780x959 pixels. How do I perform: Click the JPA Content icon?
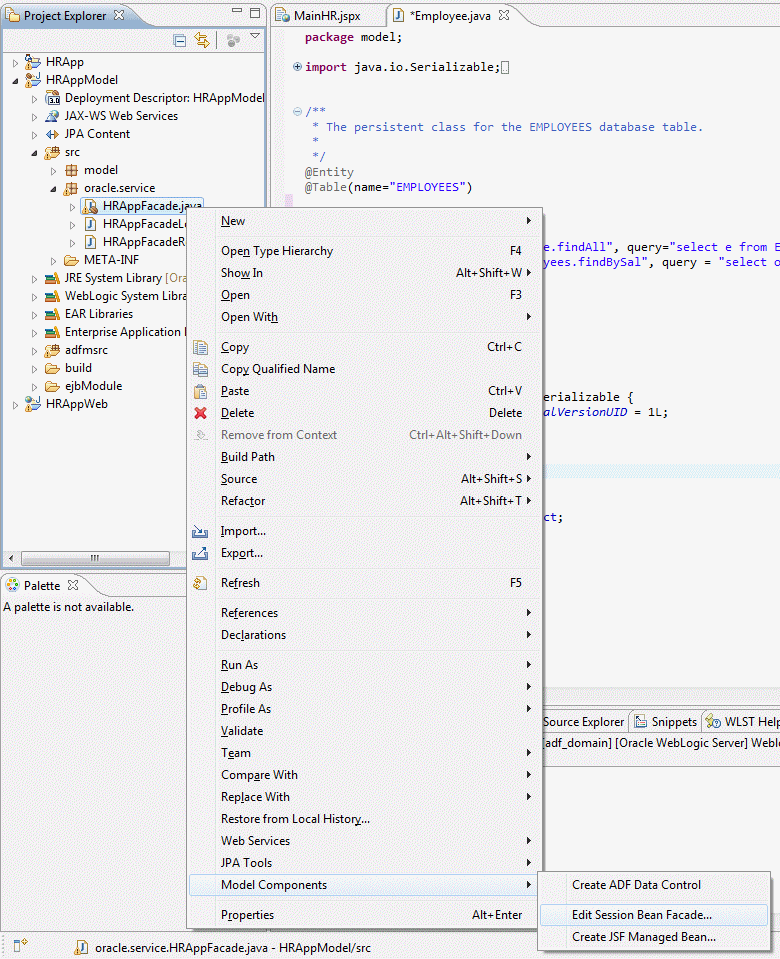tap(52, 134)
